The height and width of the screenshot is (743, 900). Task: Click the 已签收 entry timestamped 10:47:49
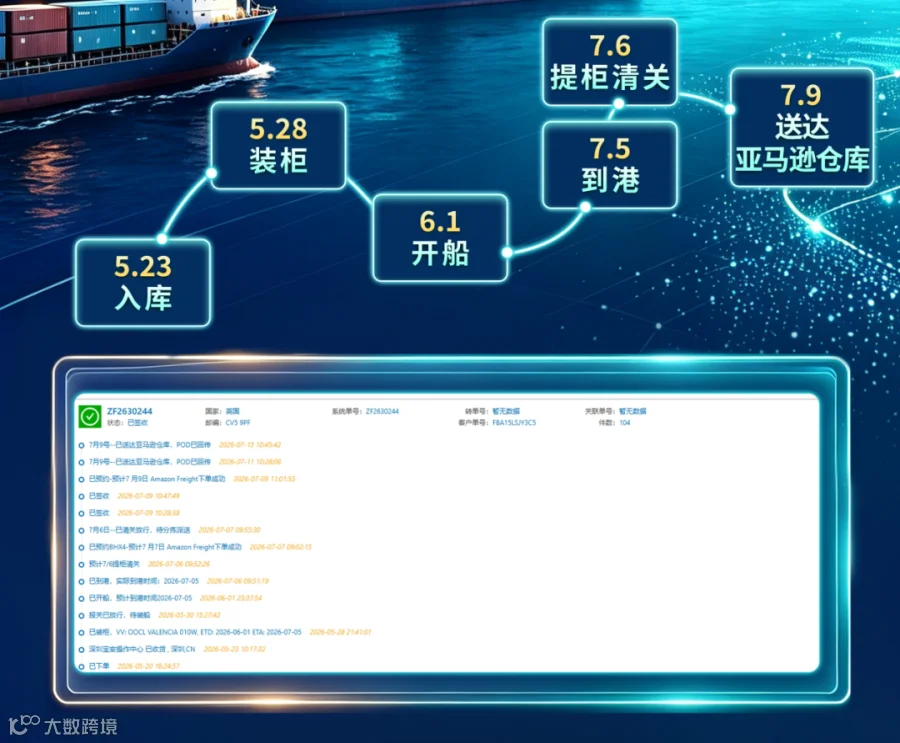(x=134, y=496)
